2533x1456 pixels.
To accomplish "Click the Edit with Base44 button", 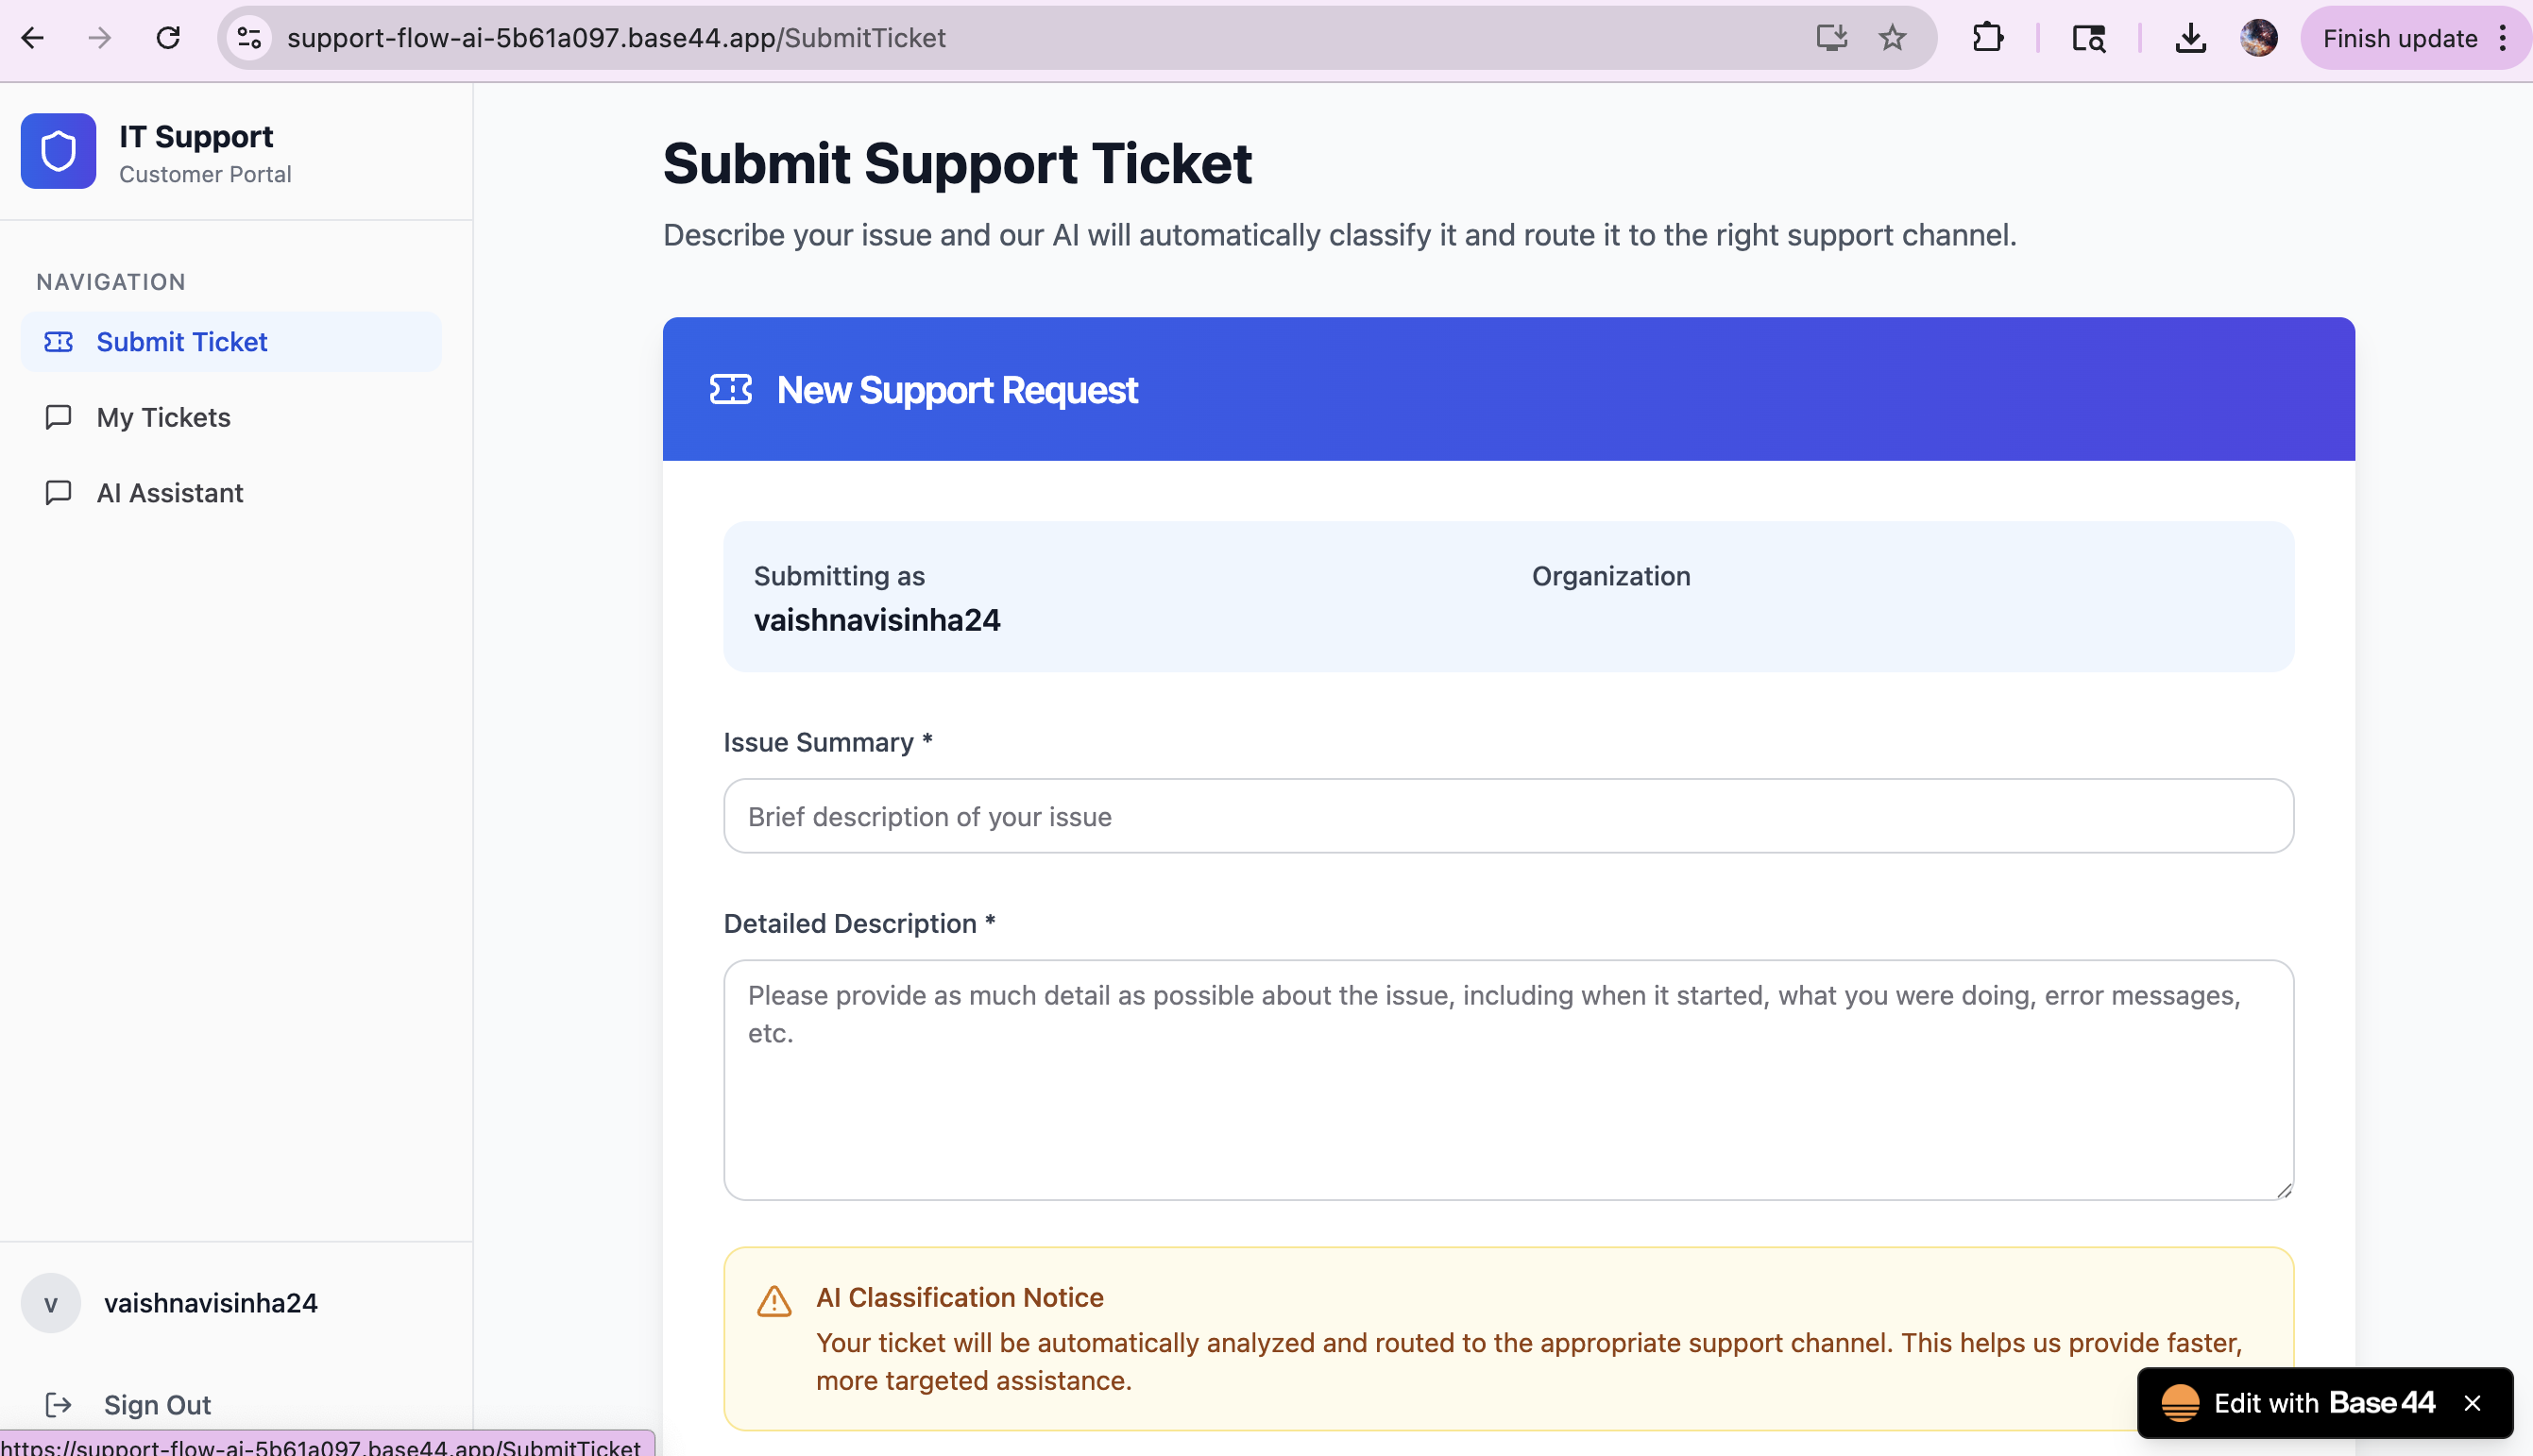I will click(x=2298, y=1402).
